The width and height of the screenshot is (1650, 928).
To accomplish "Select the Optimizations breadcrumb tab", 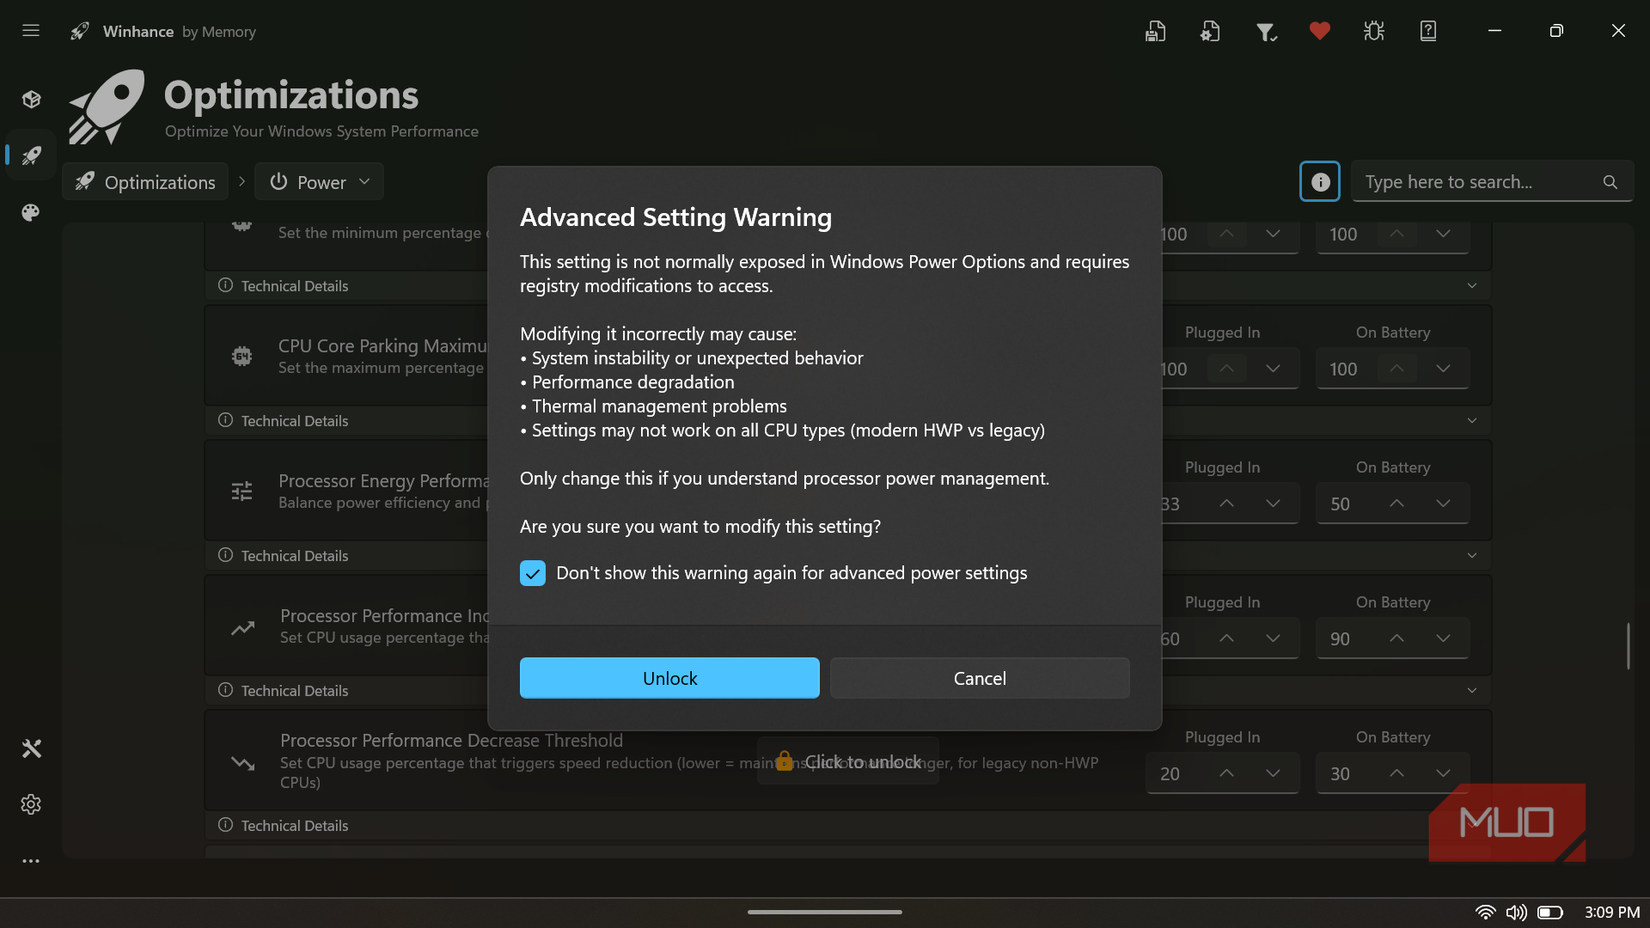I will click(x=145, y=181).
